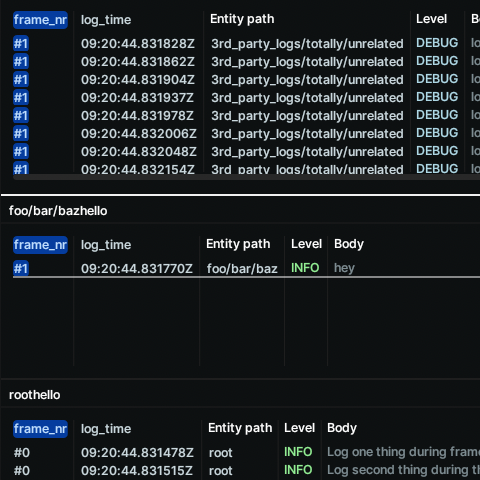Click Entity path header in foo/bar/bazhello table
This screenshot has height=480, width=480.
238,244
